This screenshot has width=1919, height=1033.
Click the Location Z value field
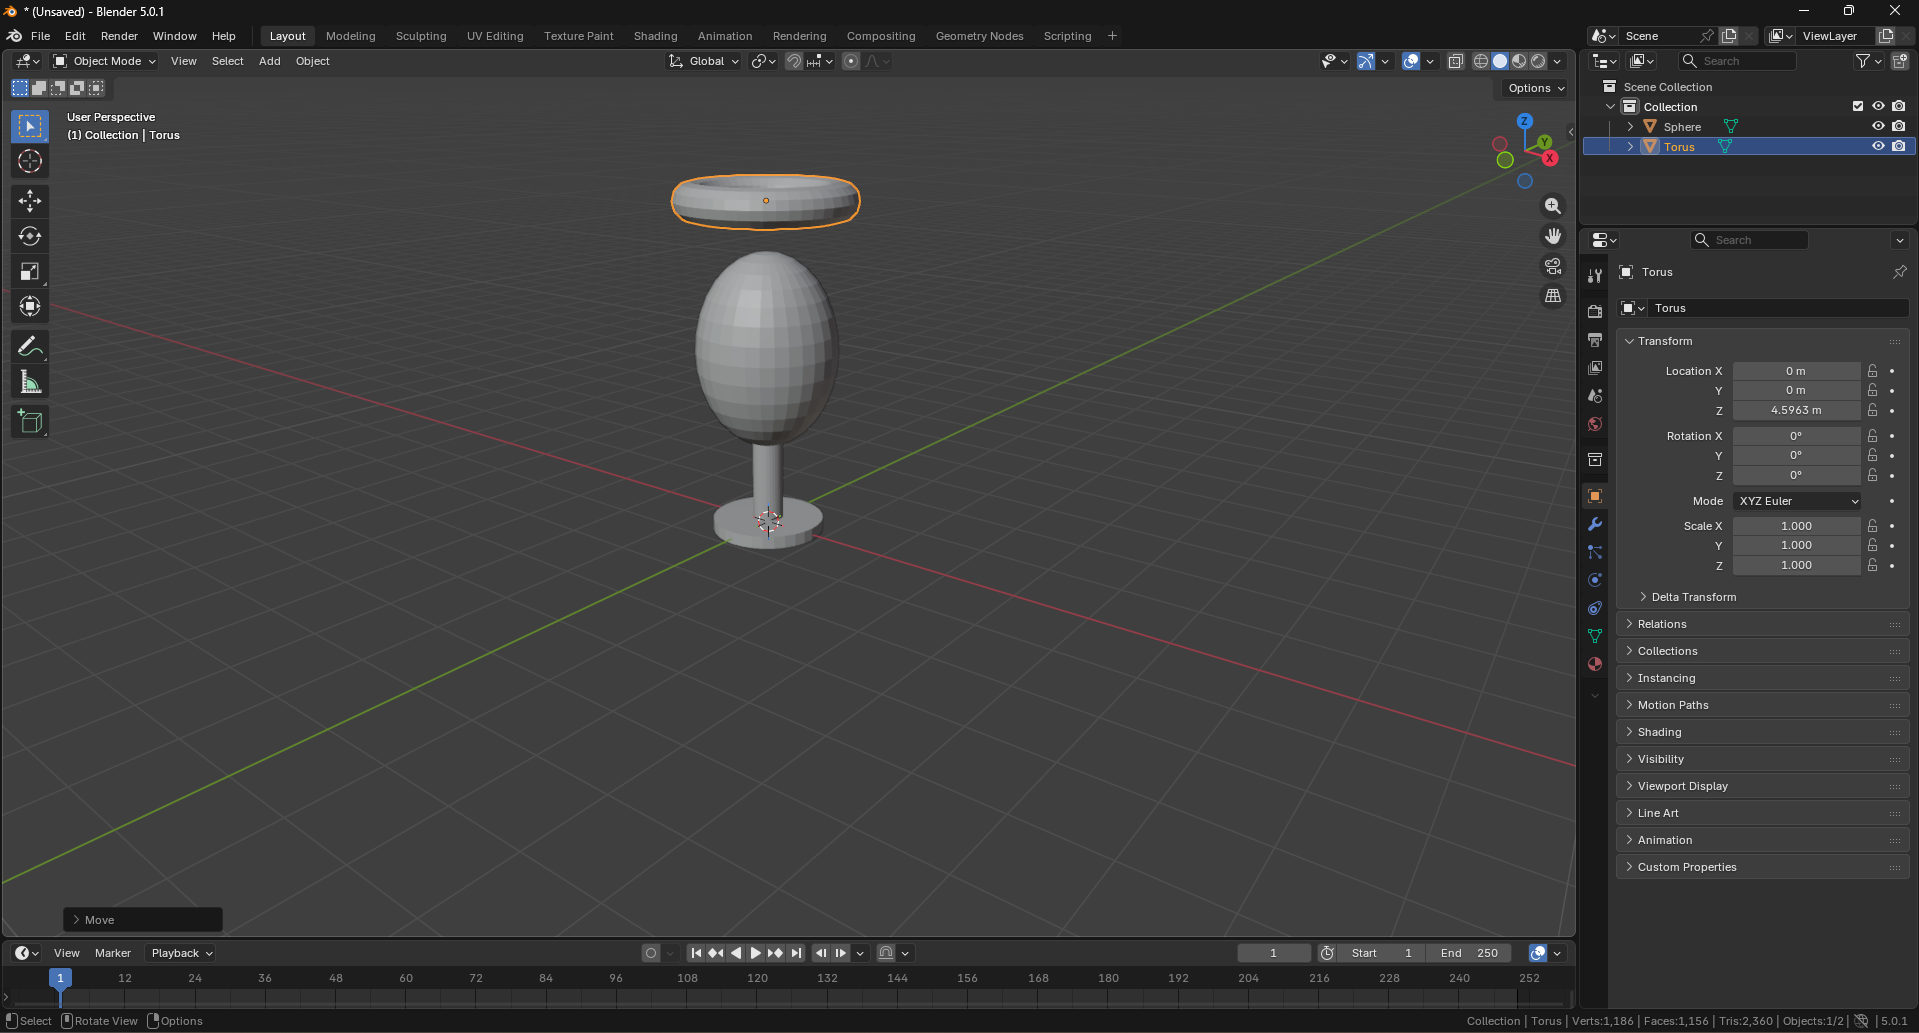pyautogui.click(x=1795, y=410)
